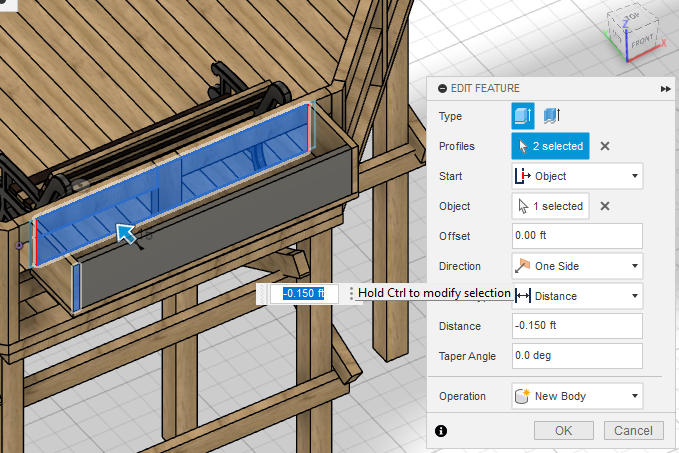Clear the Profiles selection with X

tap(605, 146)
